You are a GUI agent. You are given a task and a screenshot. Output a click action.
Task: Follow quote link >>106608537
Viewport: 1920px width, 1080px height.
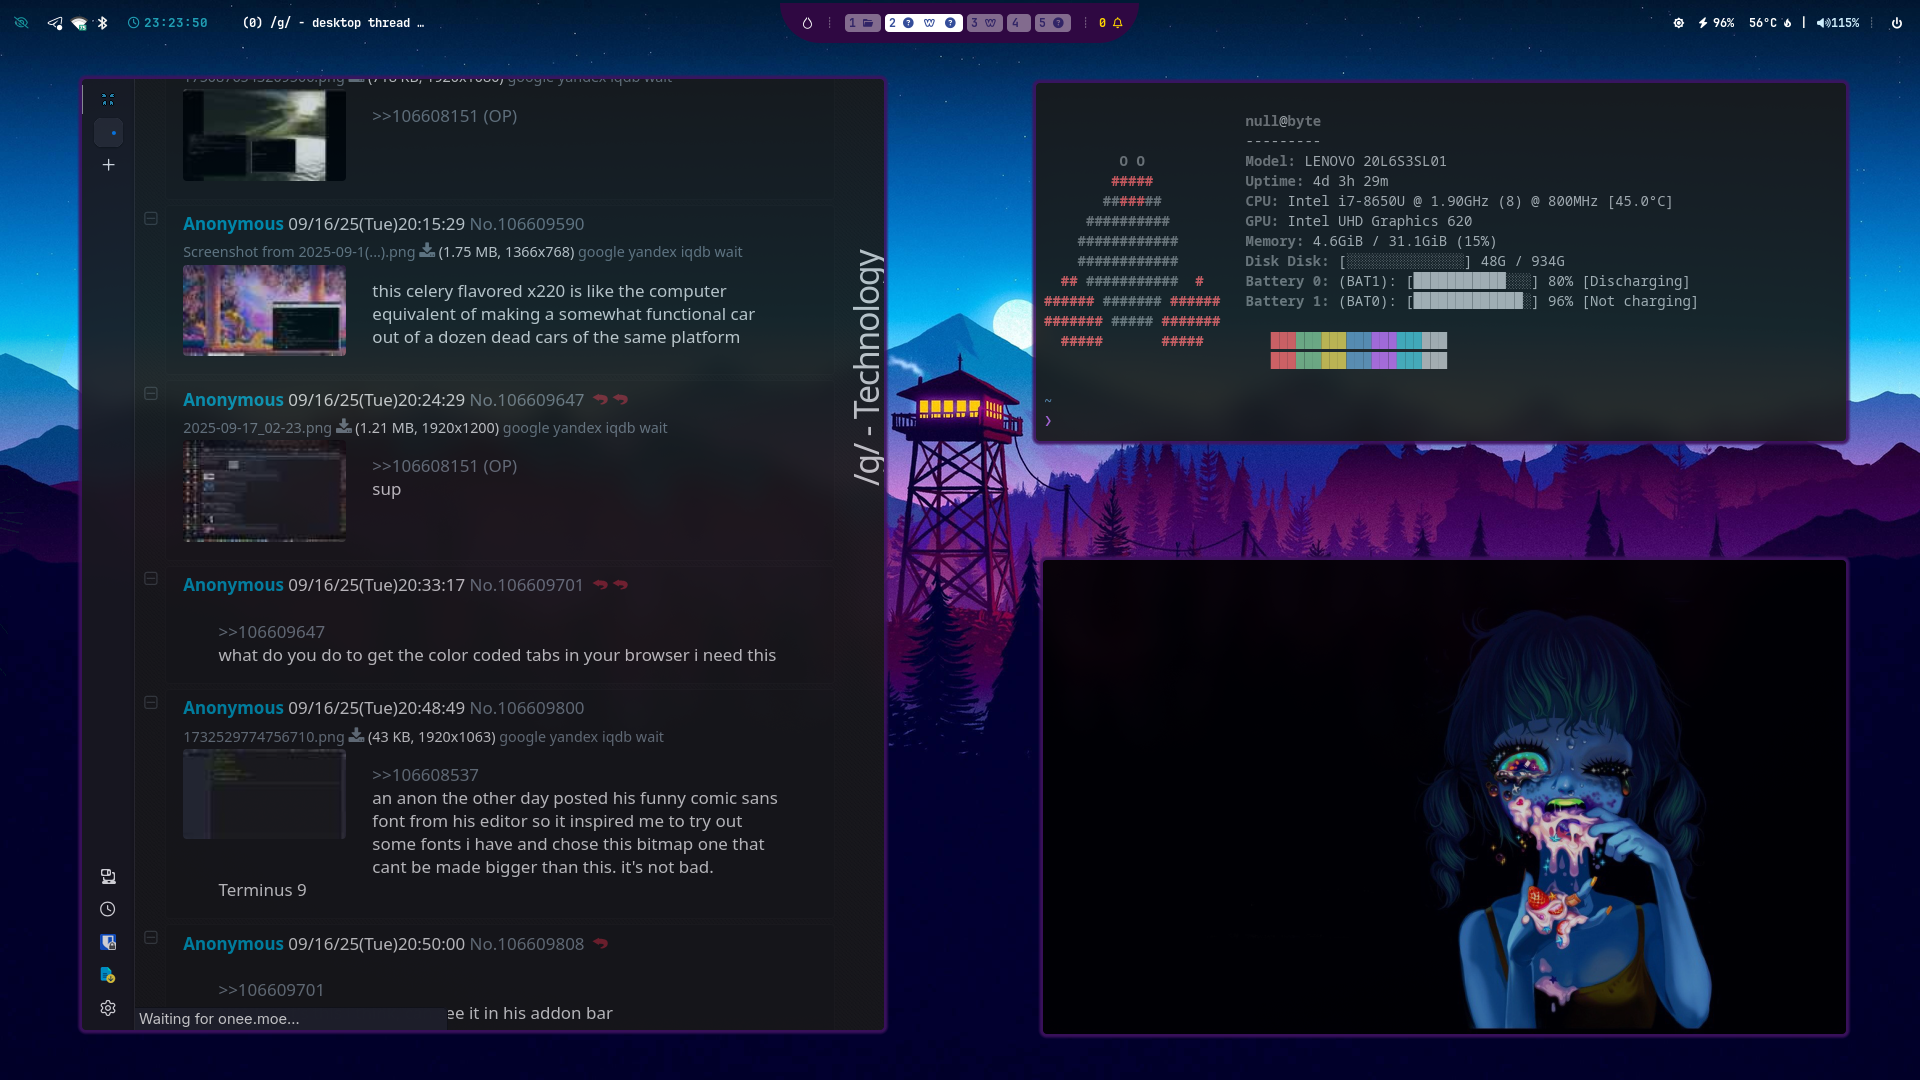[x=425, y=775]
